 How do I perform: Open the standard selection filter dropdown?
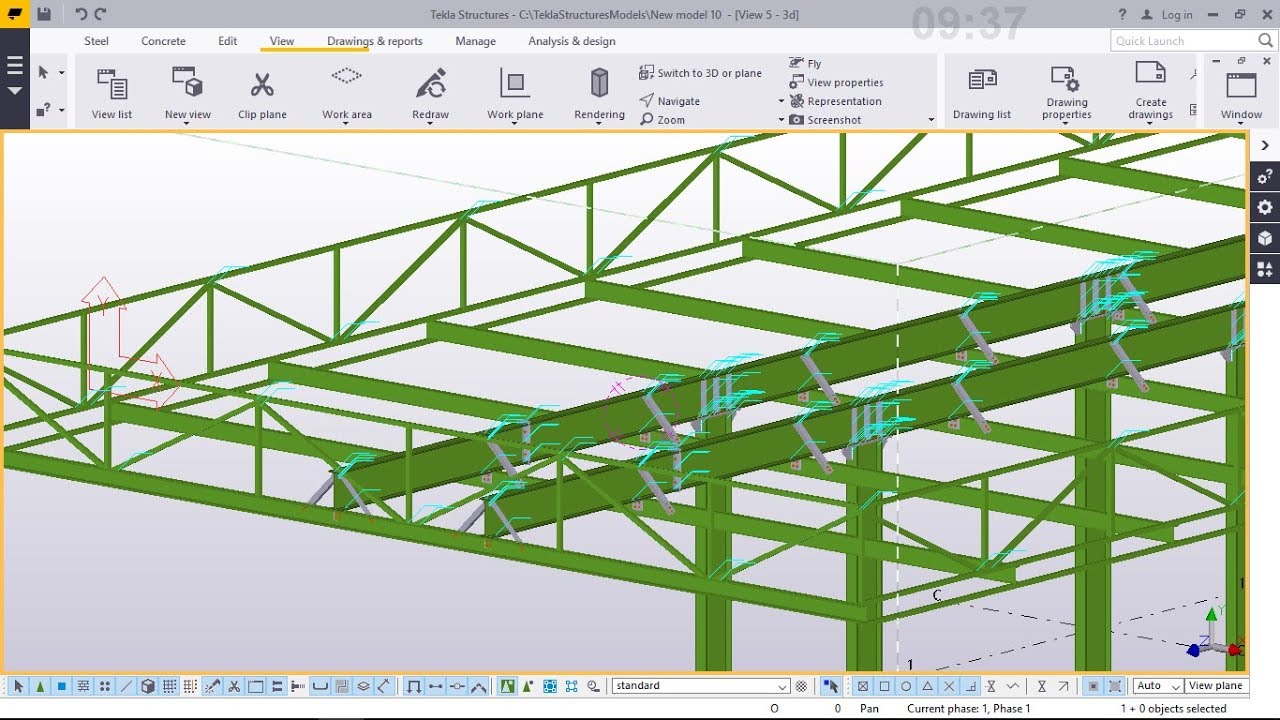(x=783, y=687)
